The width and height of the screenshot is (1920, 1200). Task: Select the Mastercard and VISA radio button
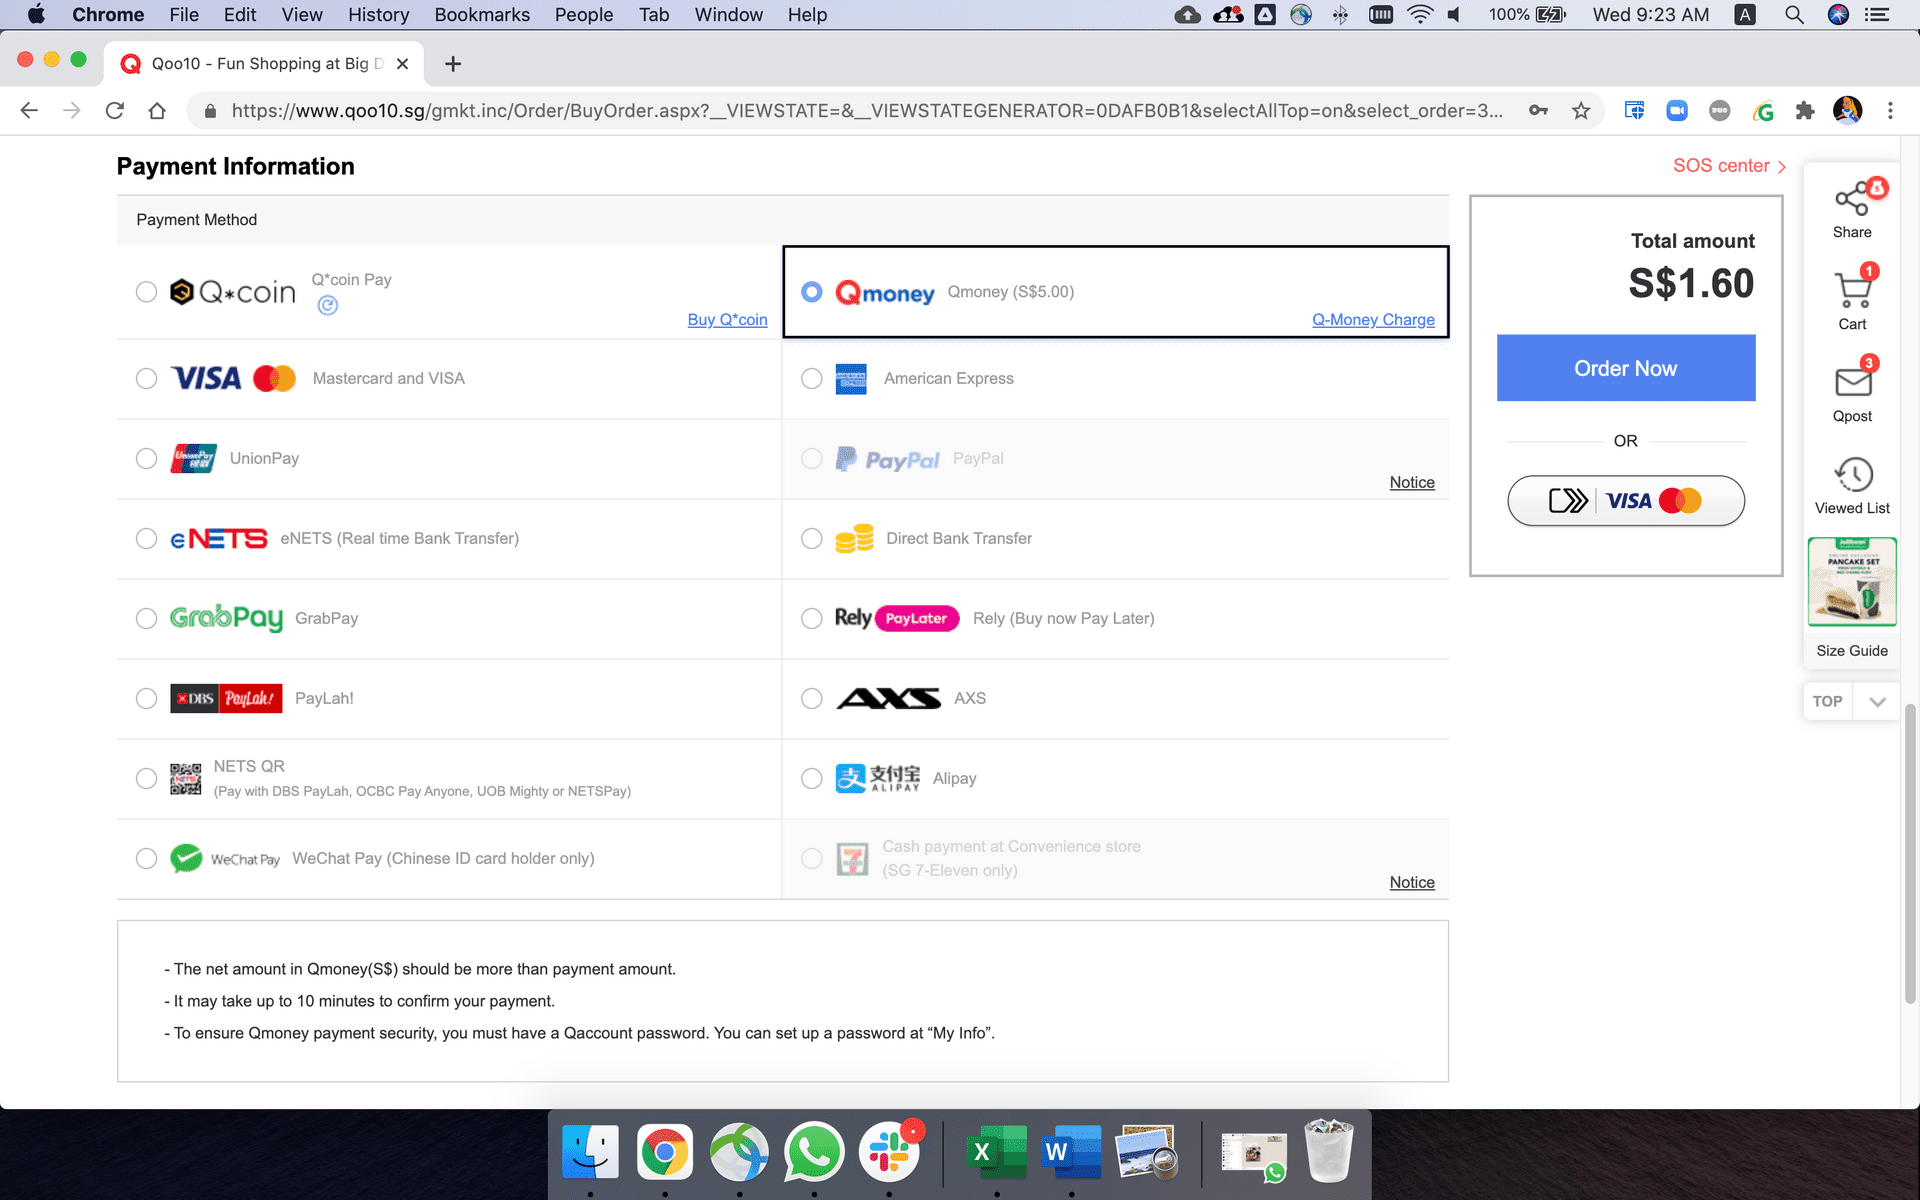(x=146, y=379)
